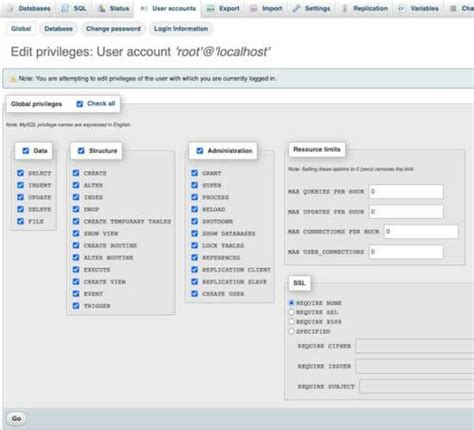Click the Go button
474x430 pixels.
16,418
